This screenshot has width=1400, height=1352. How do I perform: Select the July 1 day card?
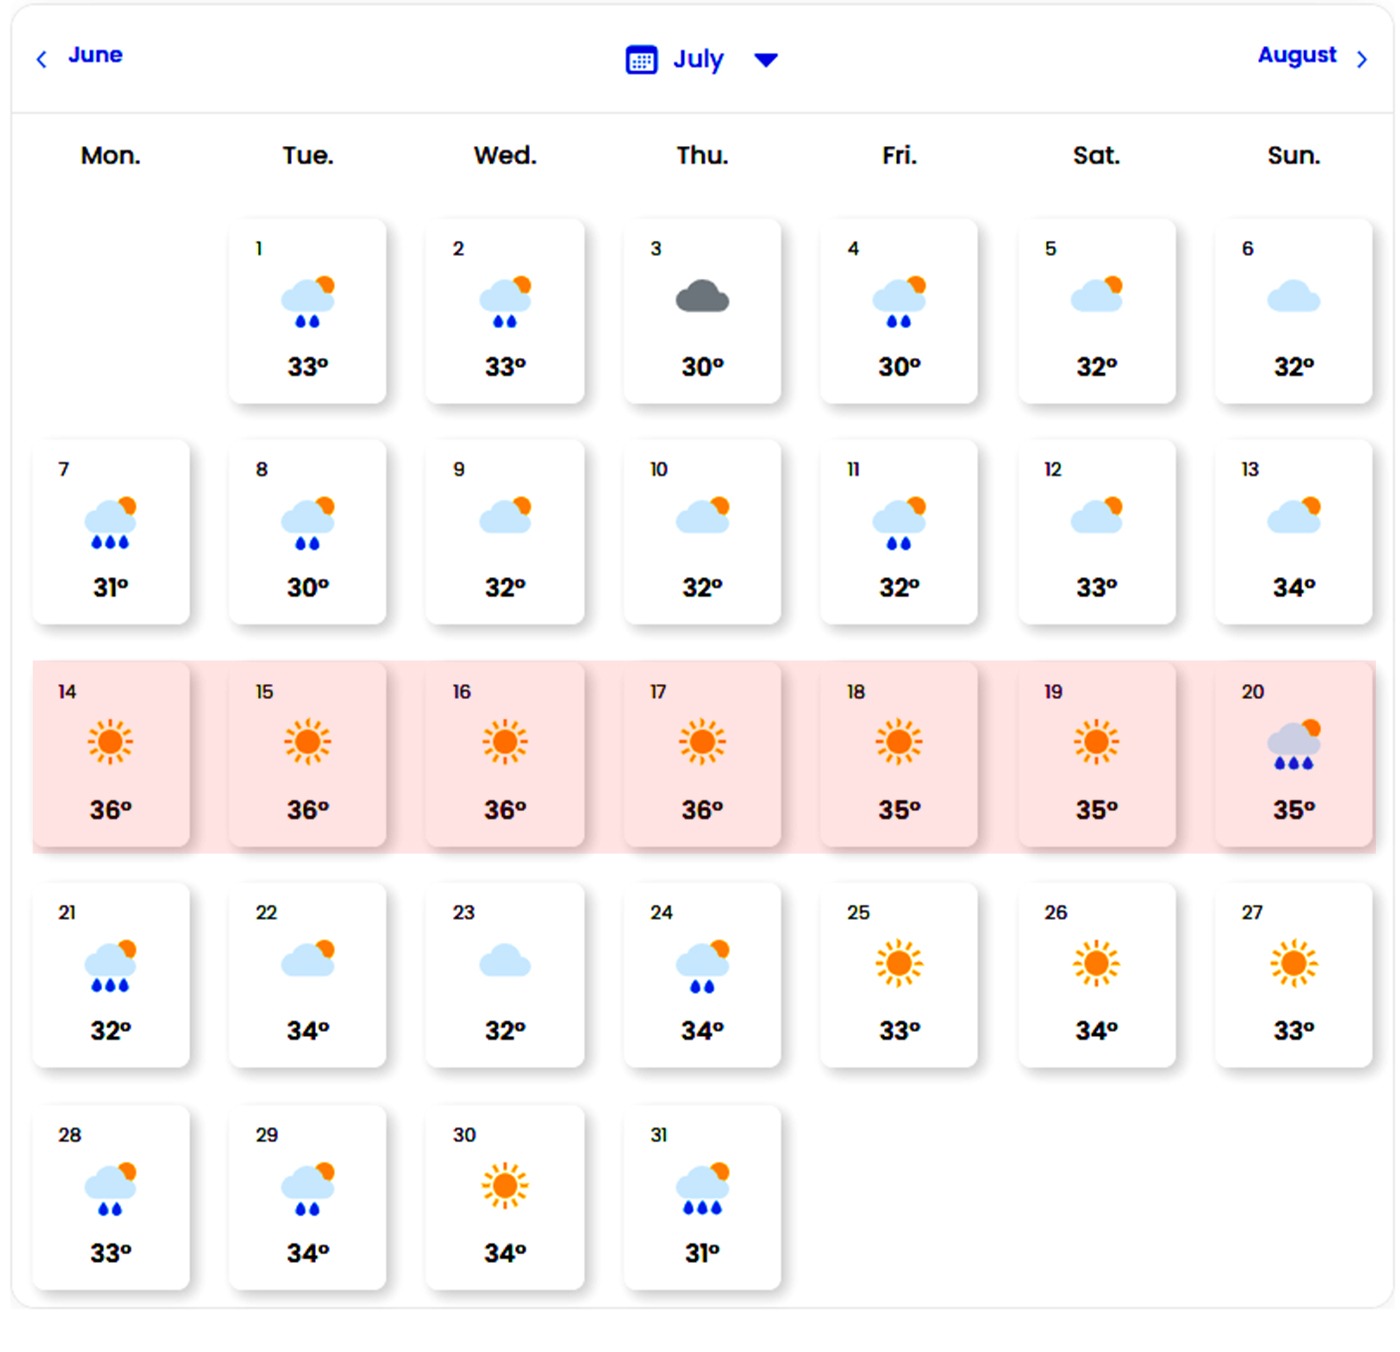click(307, 311)
